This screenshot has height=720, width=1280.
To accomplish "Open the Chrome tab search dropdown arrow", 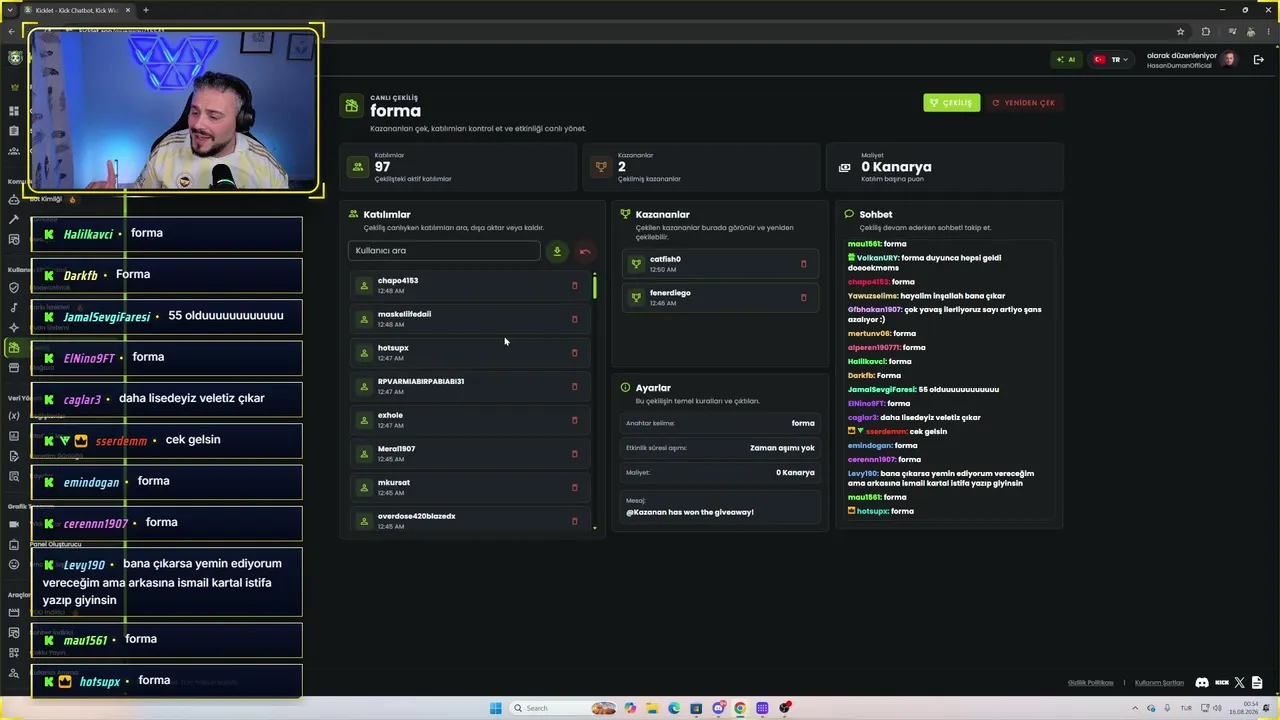I will point(9,10).
